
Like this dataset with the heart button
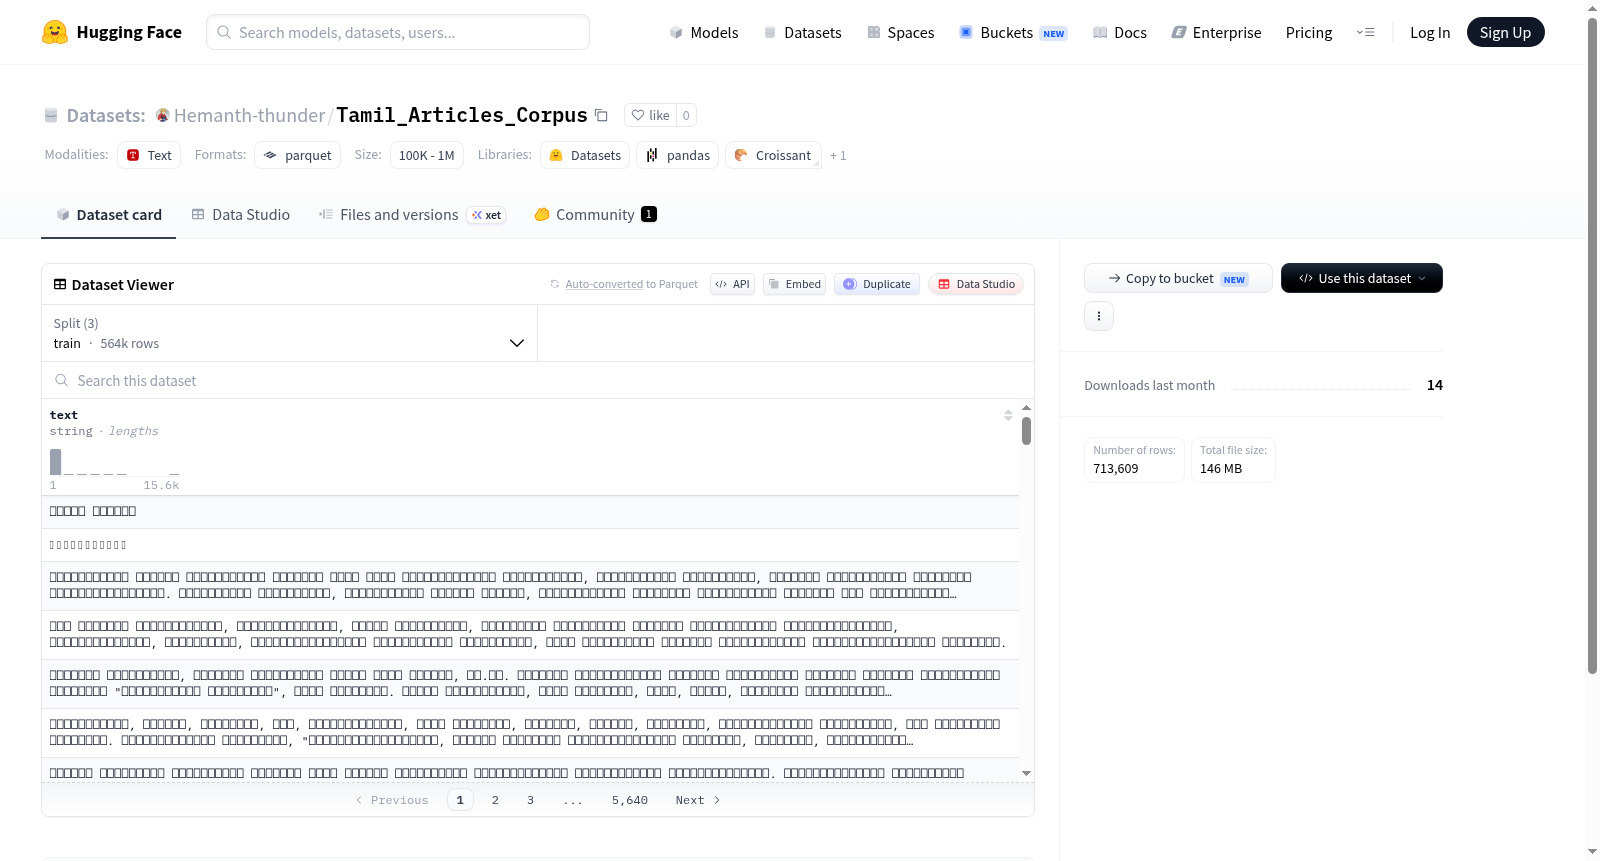coord(650,115)
